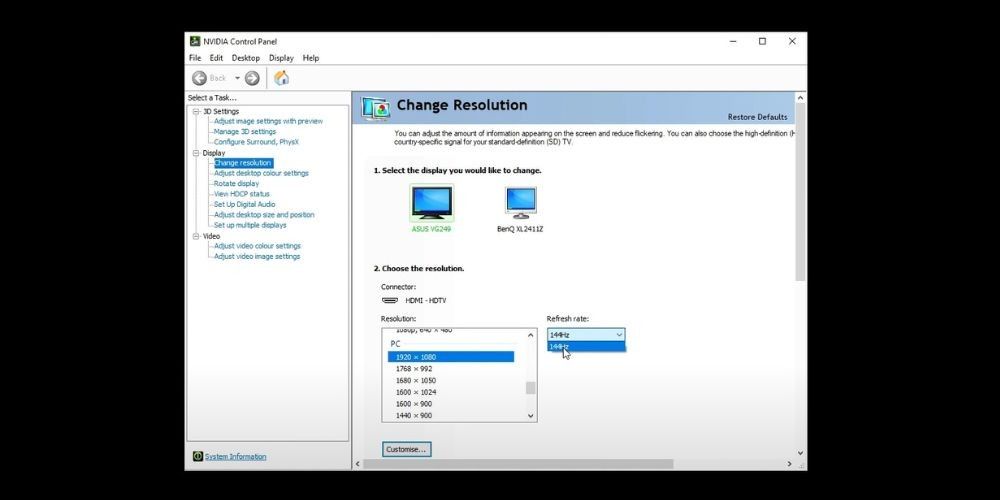Image resolution: width=1000 pixels, height=500 pixels.
Task: Open the Desktop menu
Action: coord(246,58)
